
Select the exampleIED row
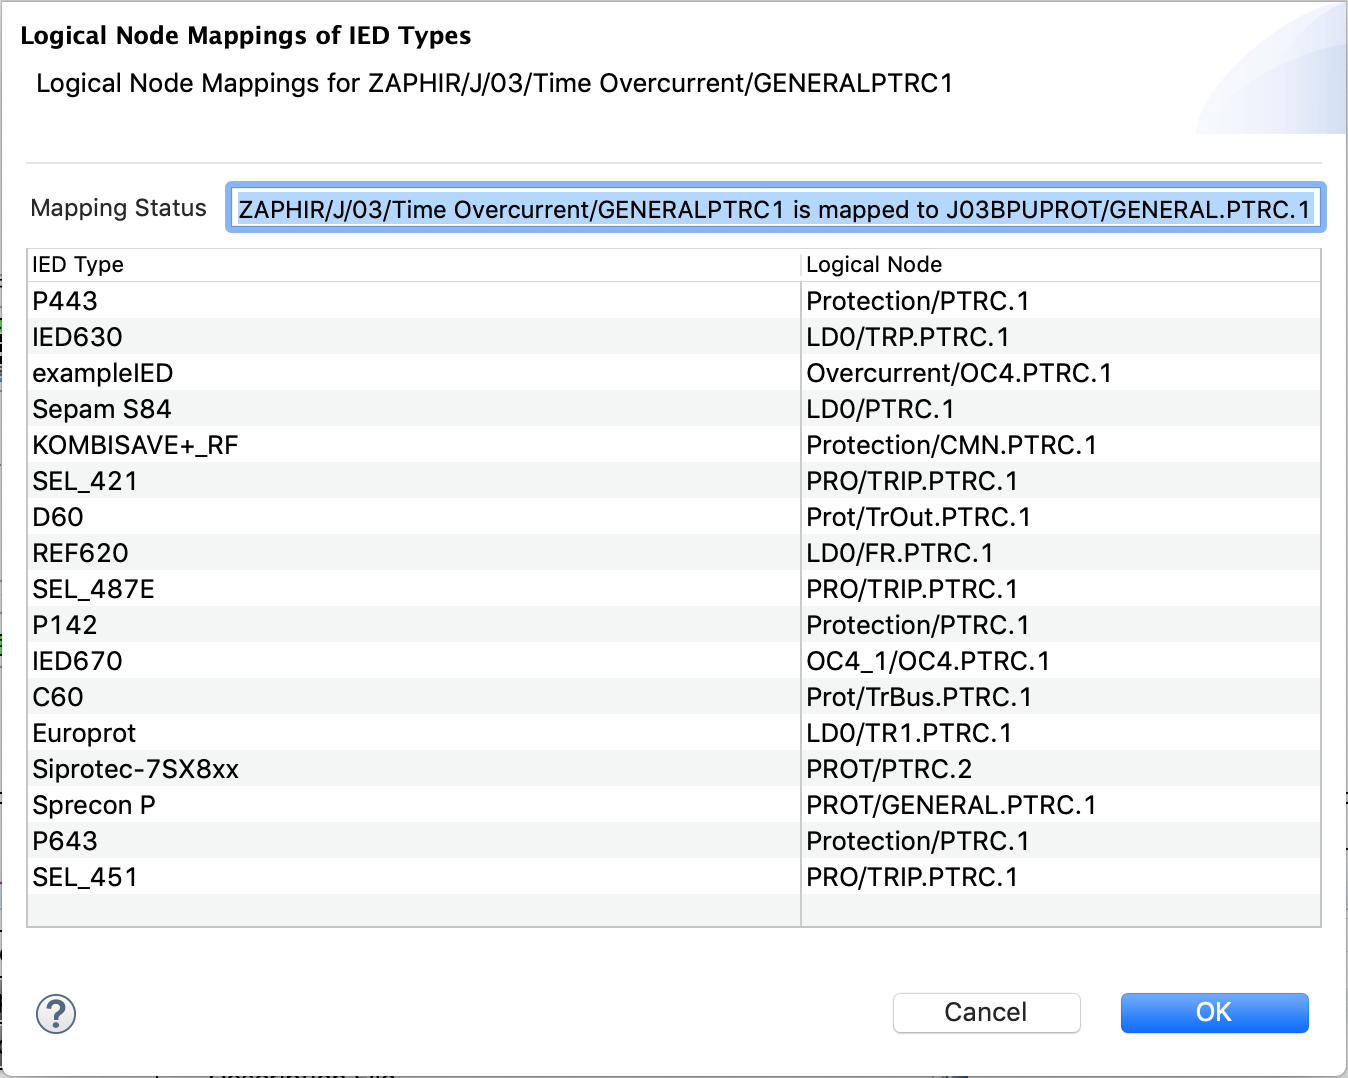(x=102, y=373)
